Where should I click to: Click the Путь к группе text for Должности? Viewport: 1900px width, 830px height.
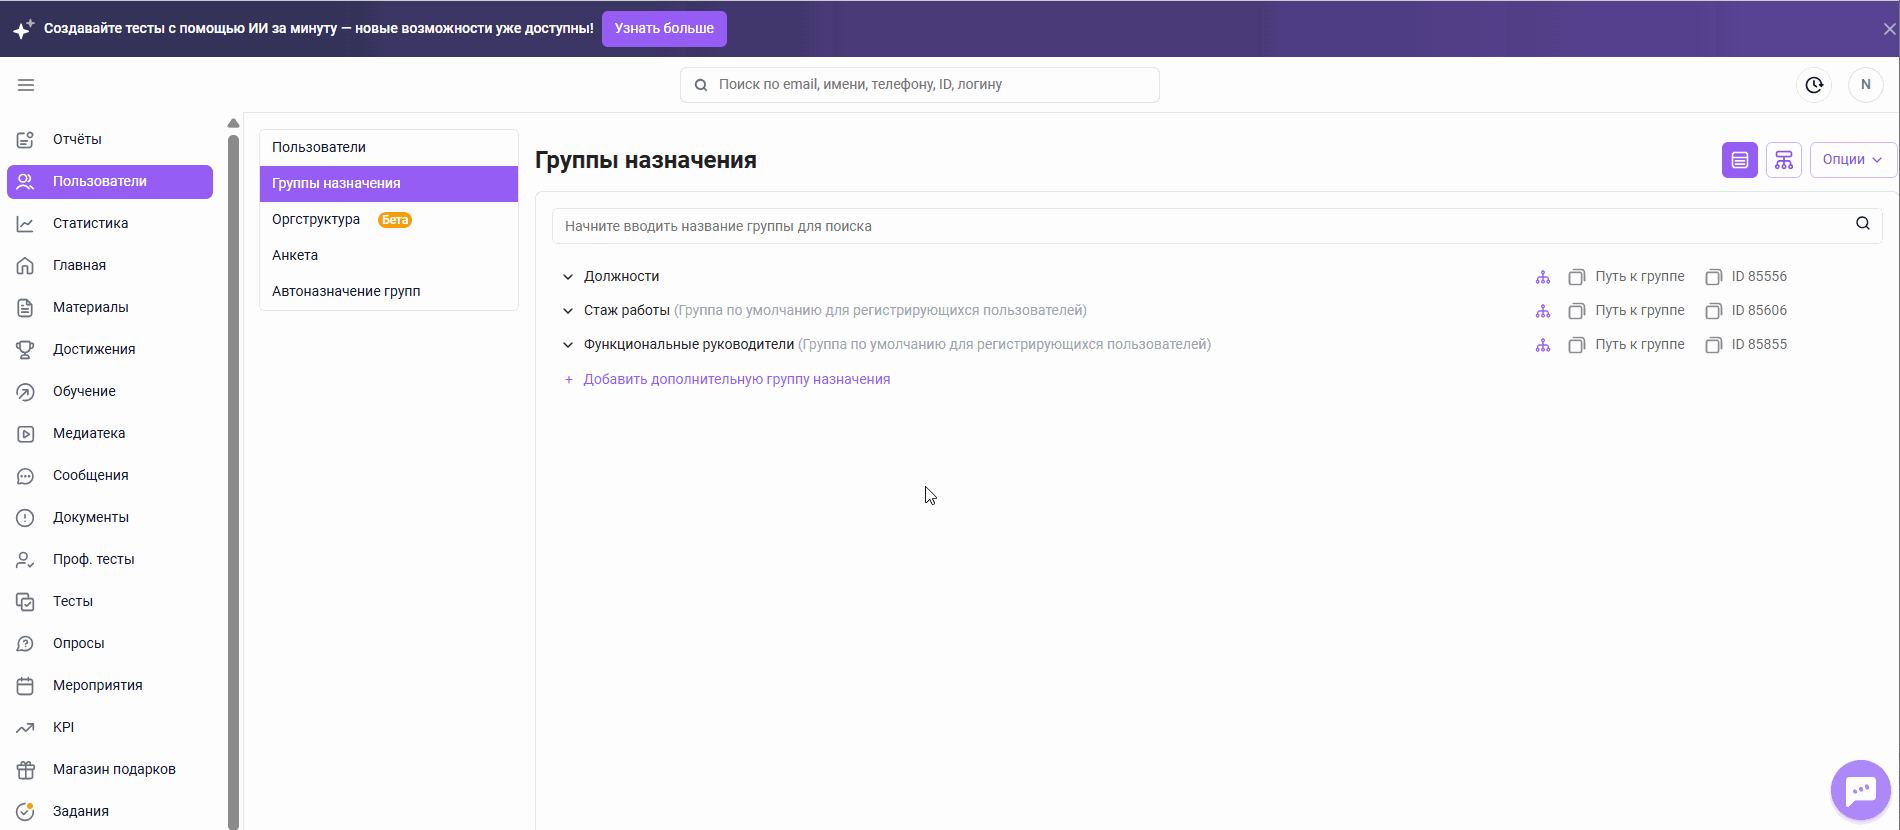point(1640,277)
